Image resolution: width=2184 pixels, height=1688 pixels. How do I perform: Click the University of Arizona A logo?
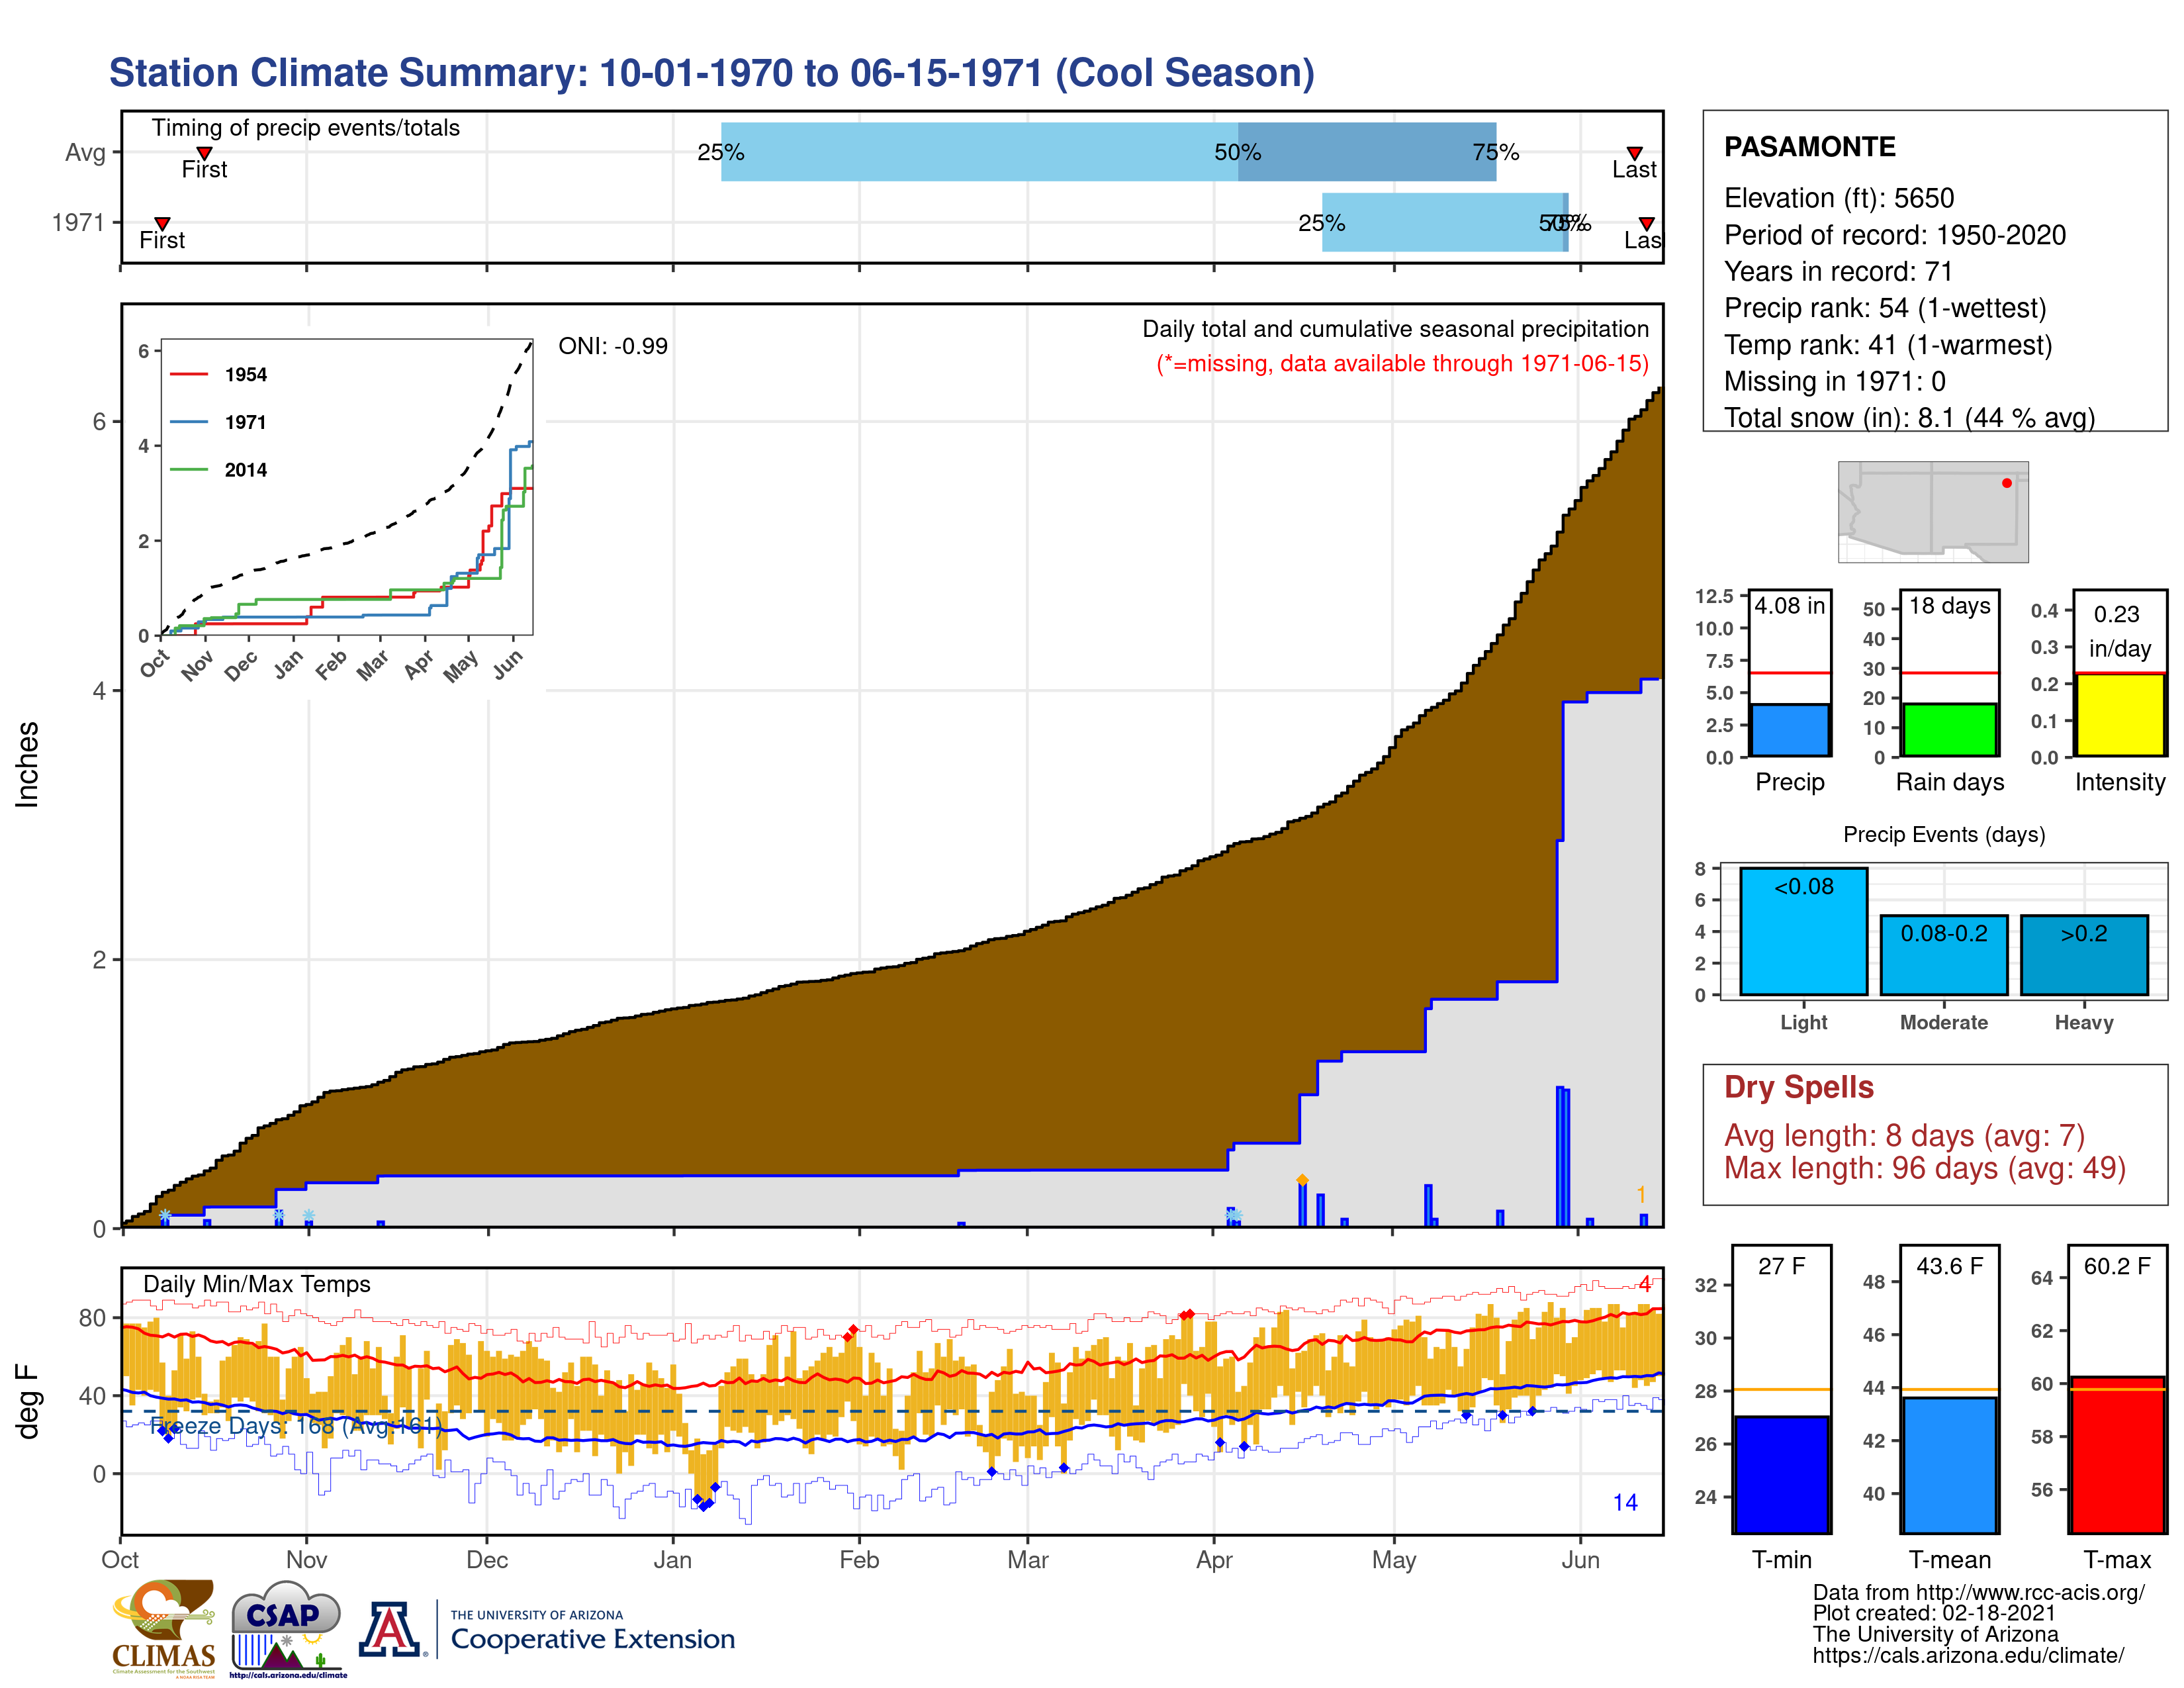pyautogui.click(x=390, y=1629)
